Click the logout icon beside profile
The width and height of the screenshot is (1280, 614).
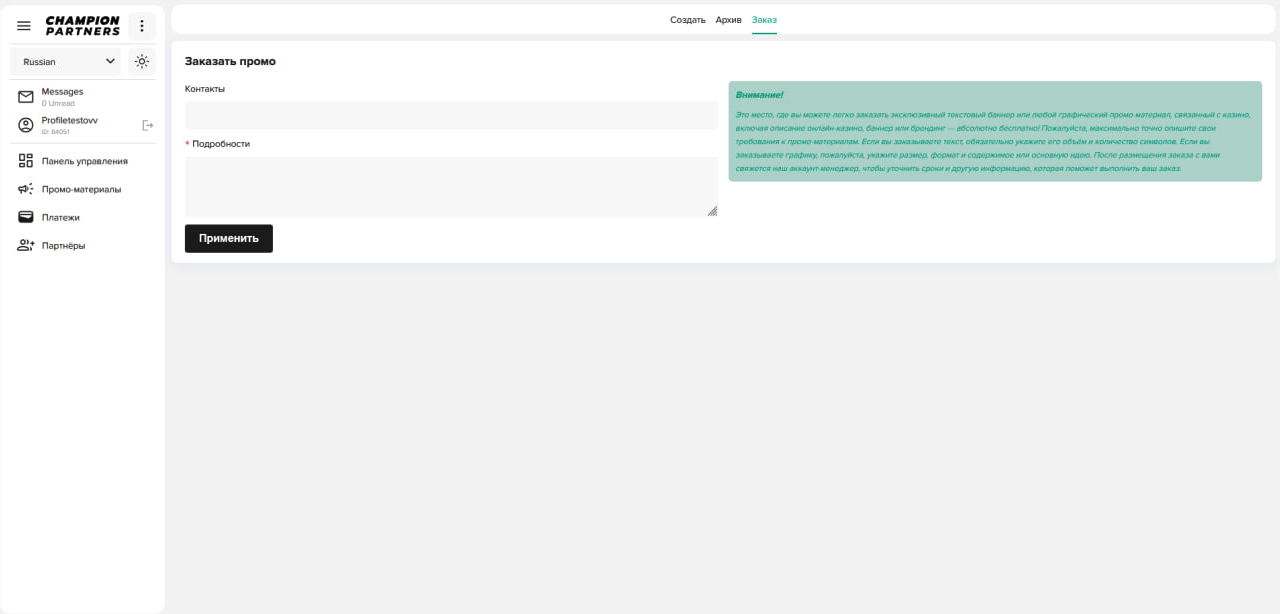148,125
